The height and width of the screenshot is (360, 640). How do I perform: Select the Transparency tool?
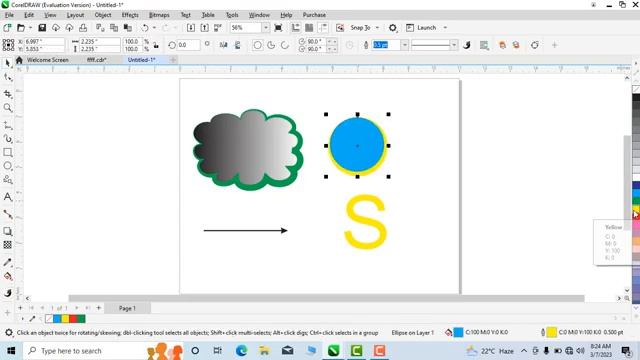pyautogui.click(x=7, y=245)
